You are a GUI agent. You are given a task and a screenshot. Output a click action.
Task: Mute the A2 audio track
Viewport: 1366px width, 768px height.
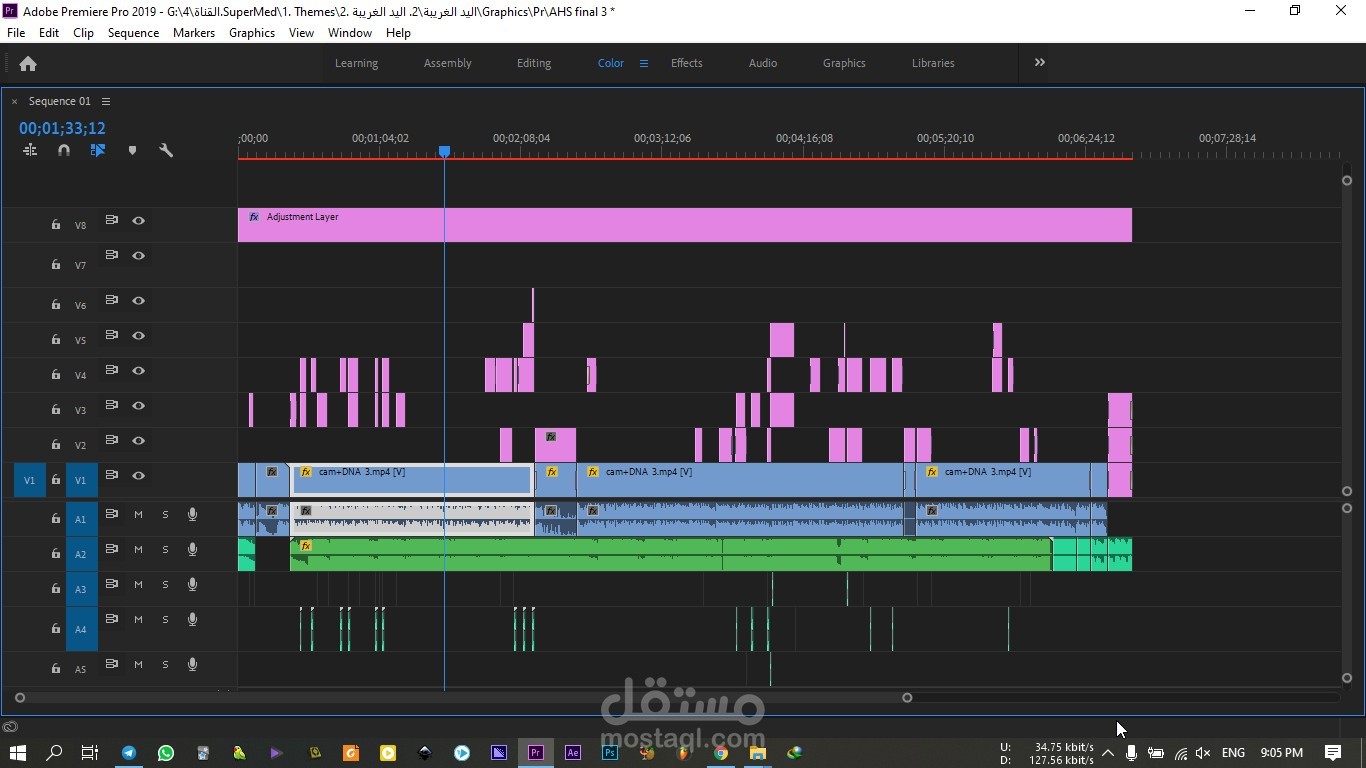pyautogui.click(x=138, y=550)
